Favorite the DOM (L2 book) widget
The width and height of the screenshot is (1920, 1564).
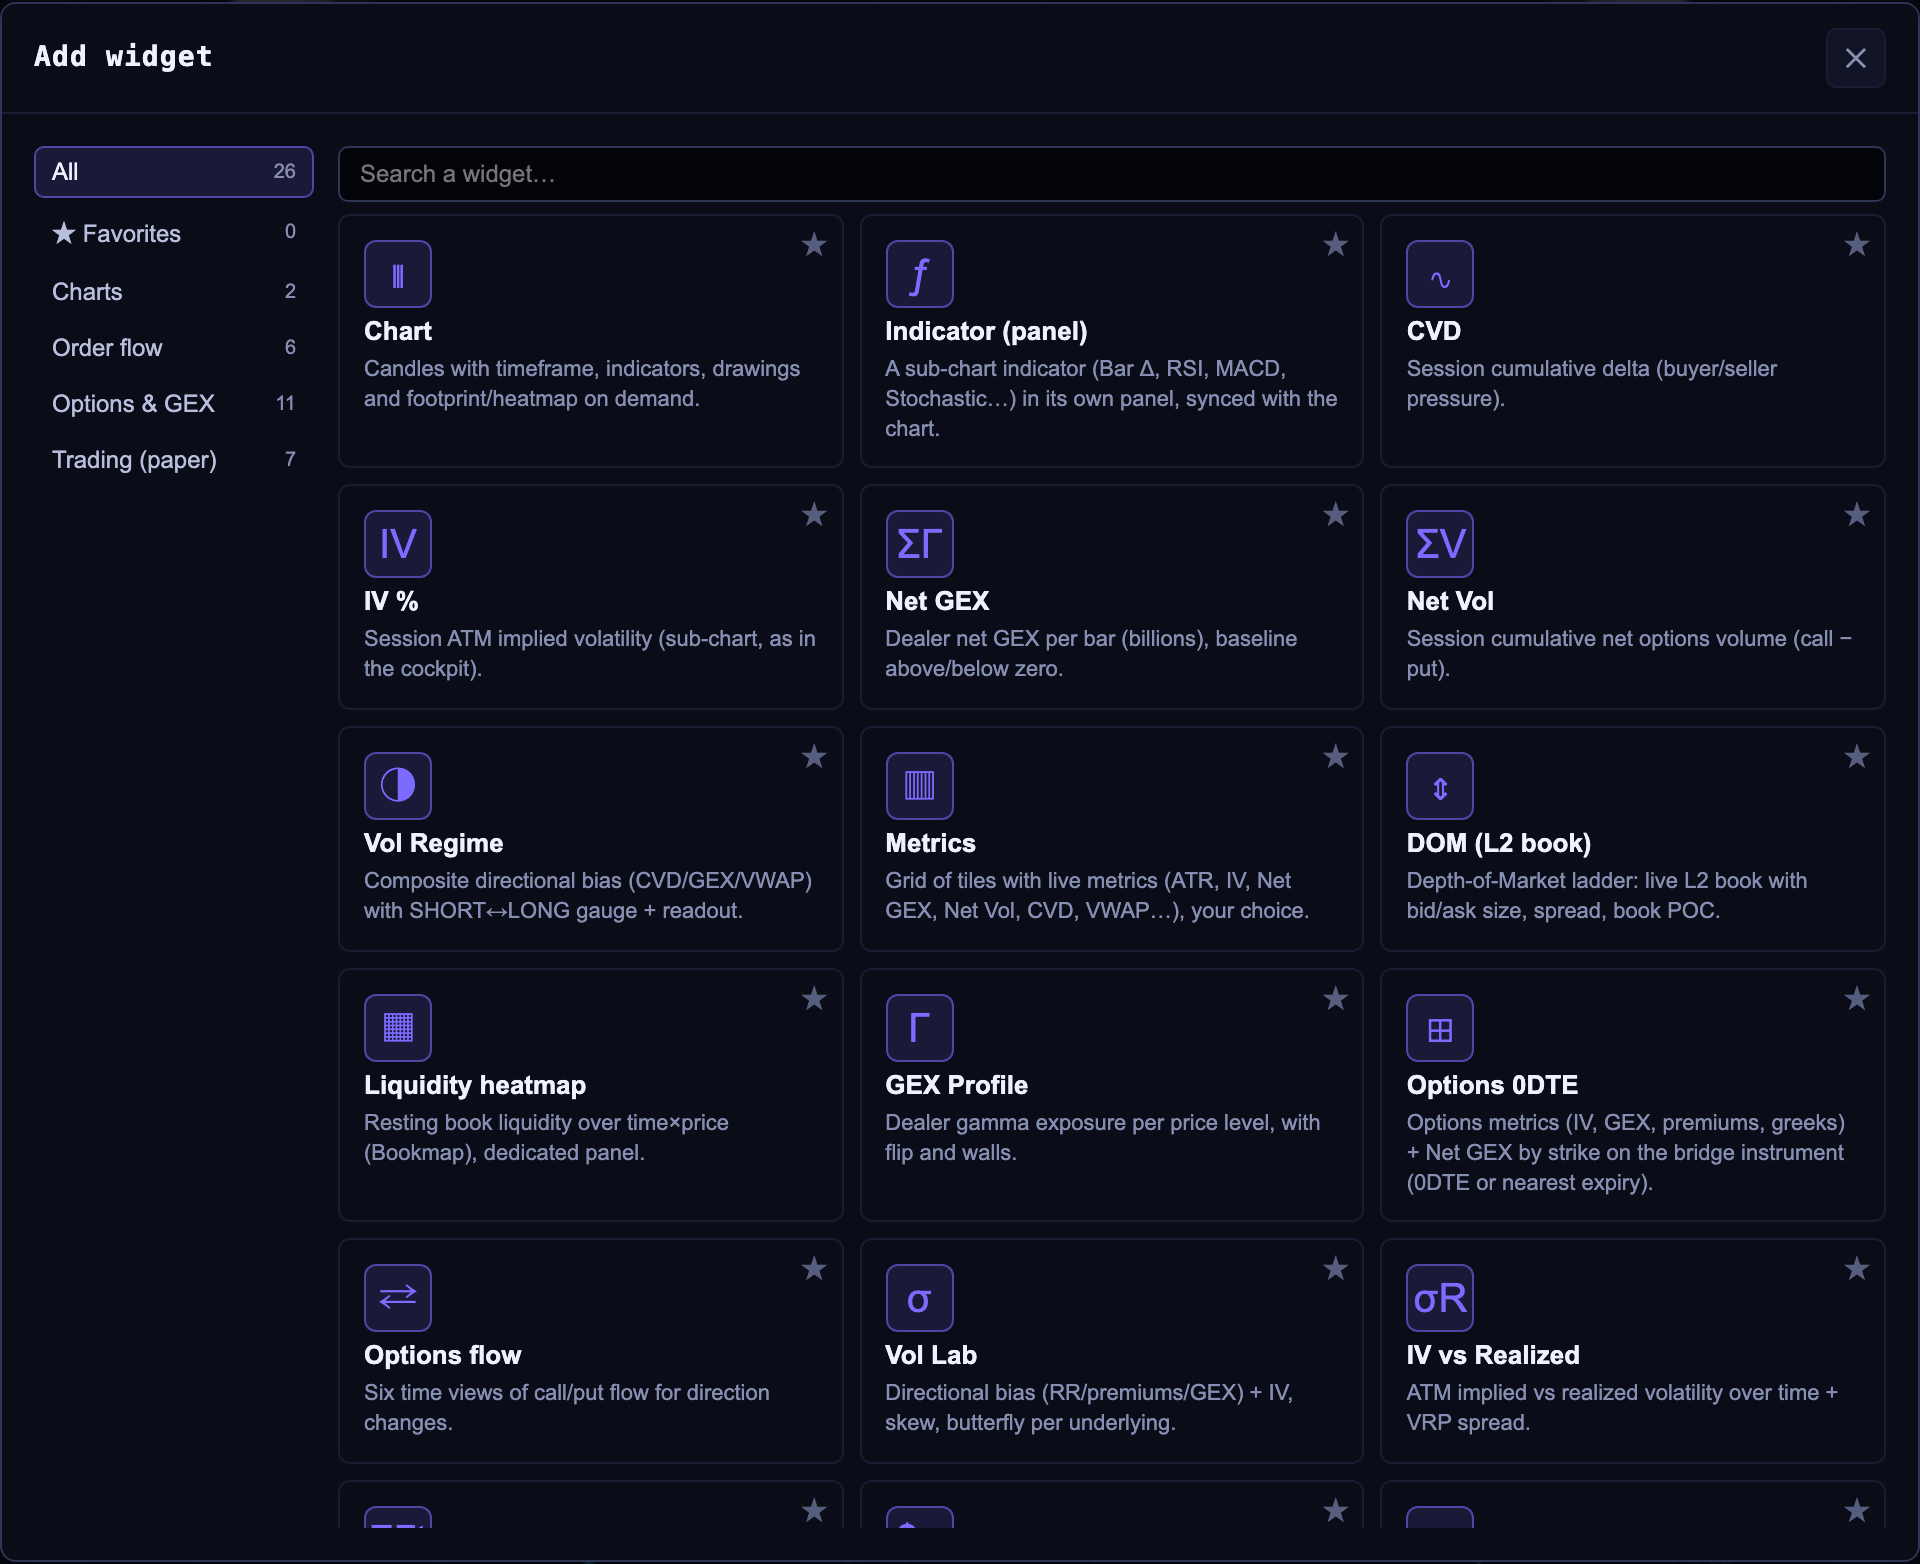pyautogui.click(x=1857, y=757)
